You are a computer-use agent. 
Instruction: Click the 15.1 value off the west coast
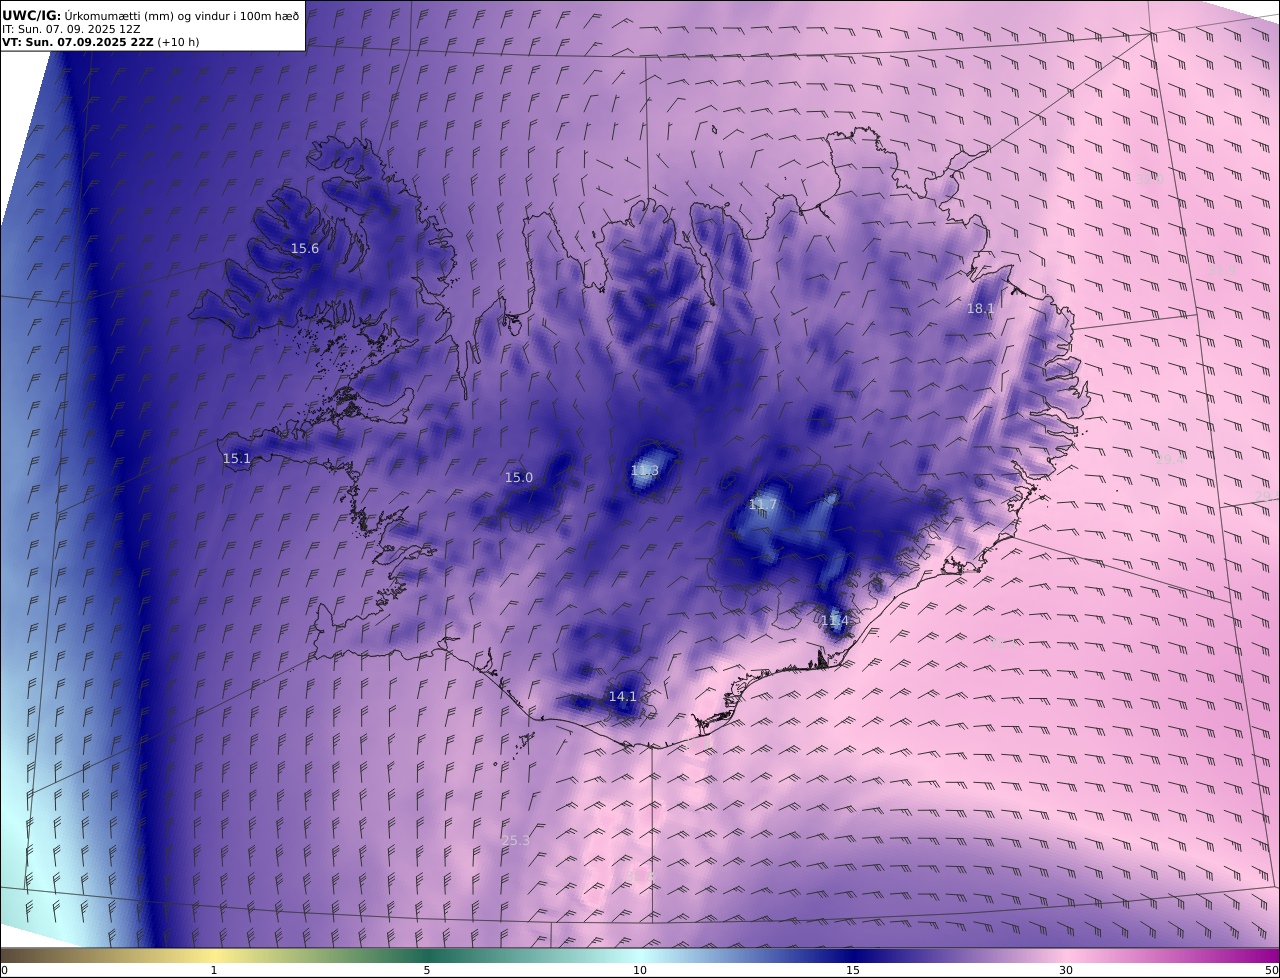point(237,459)
